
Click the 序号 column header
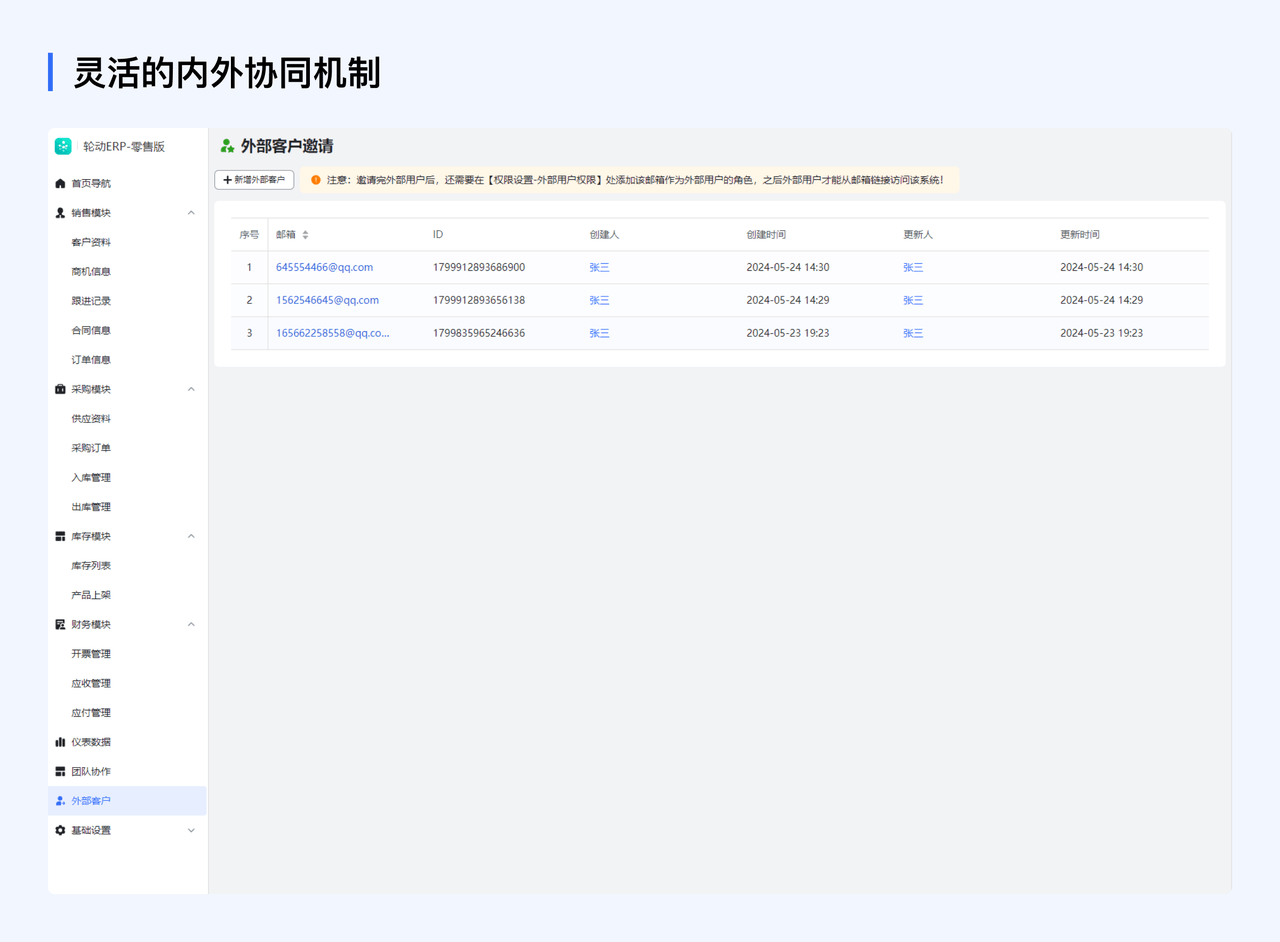(x=249, y=235)
